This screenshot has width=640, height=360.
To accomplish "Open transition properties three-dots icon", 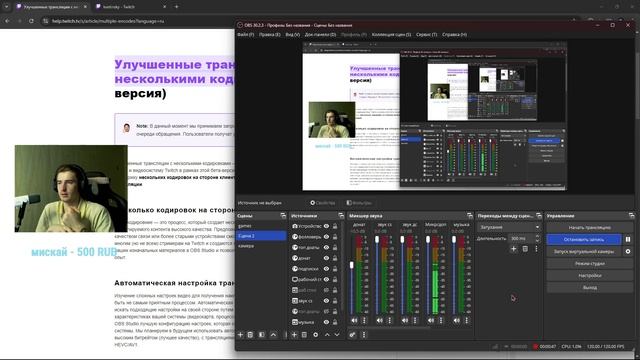I will tap(536, 249).
